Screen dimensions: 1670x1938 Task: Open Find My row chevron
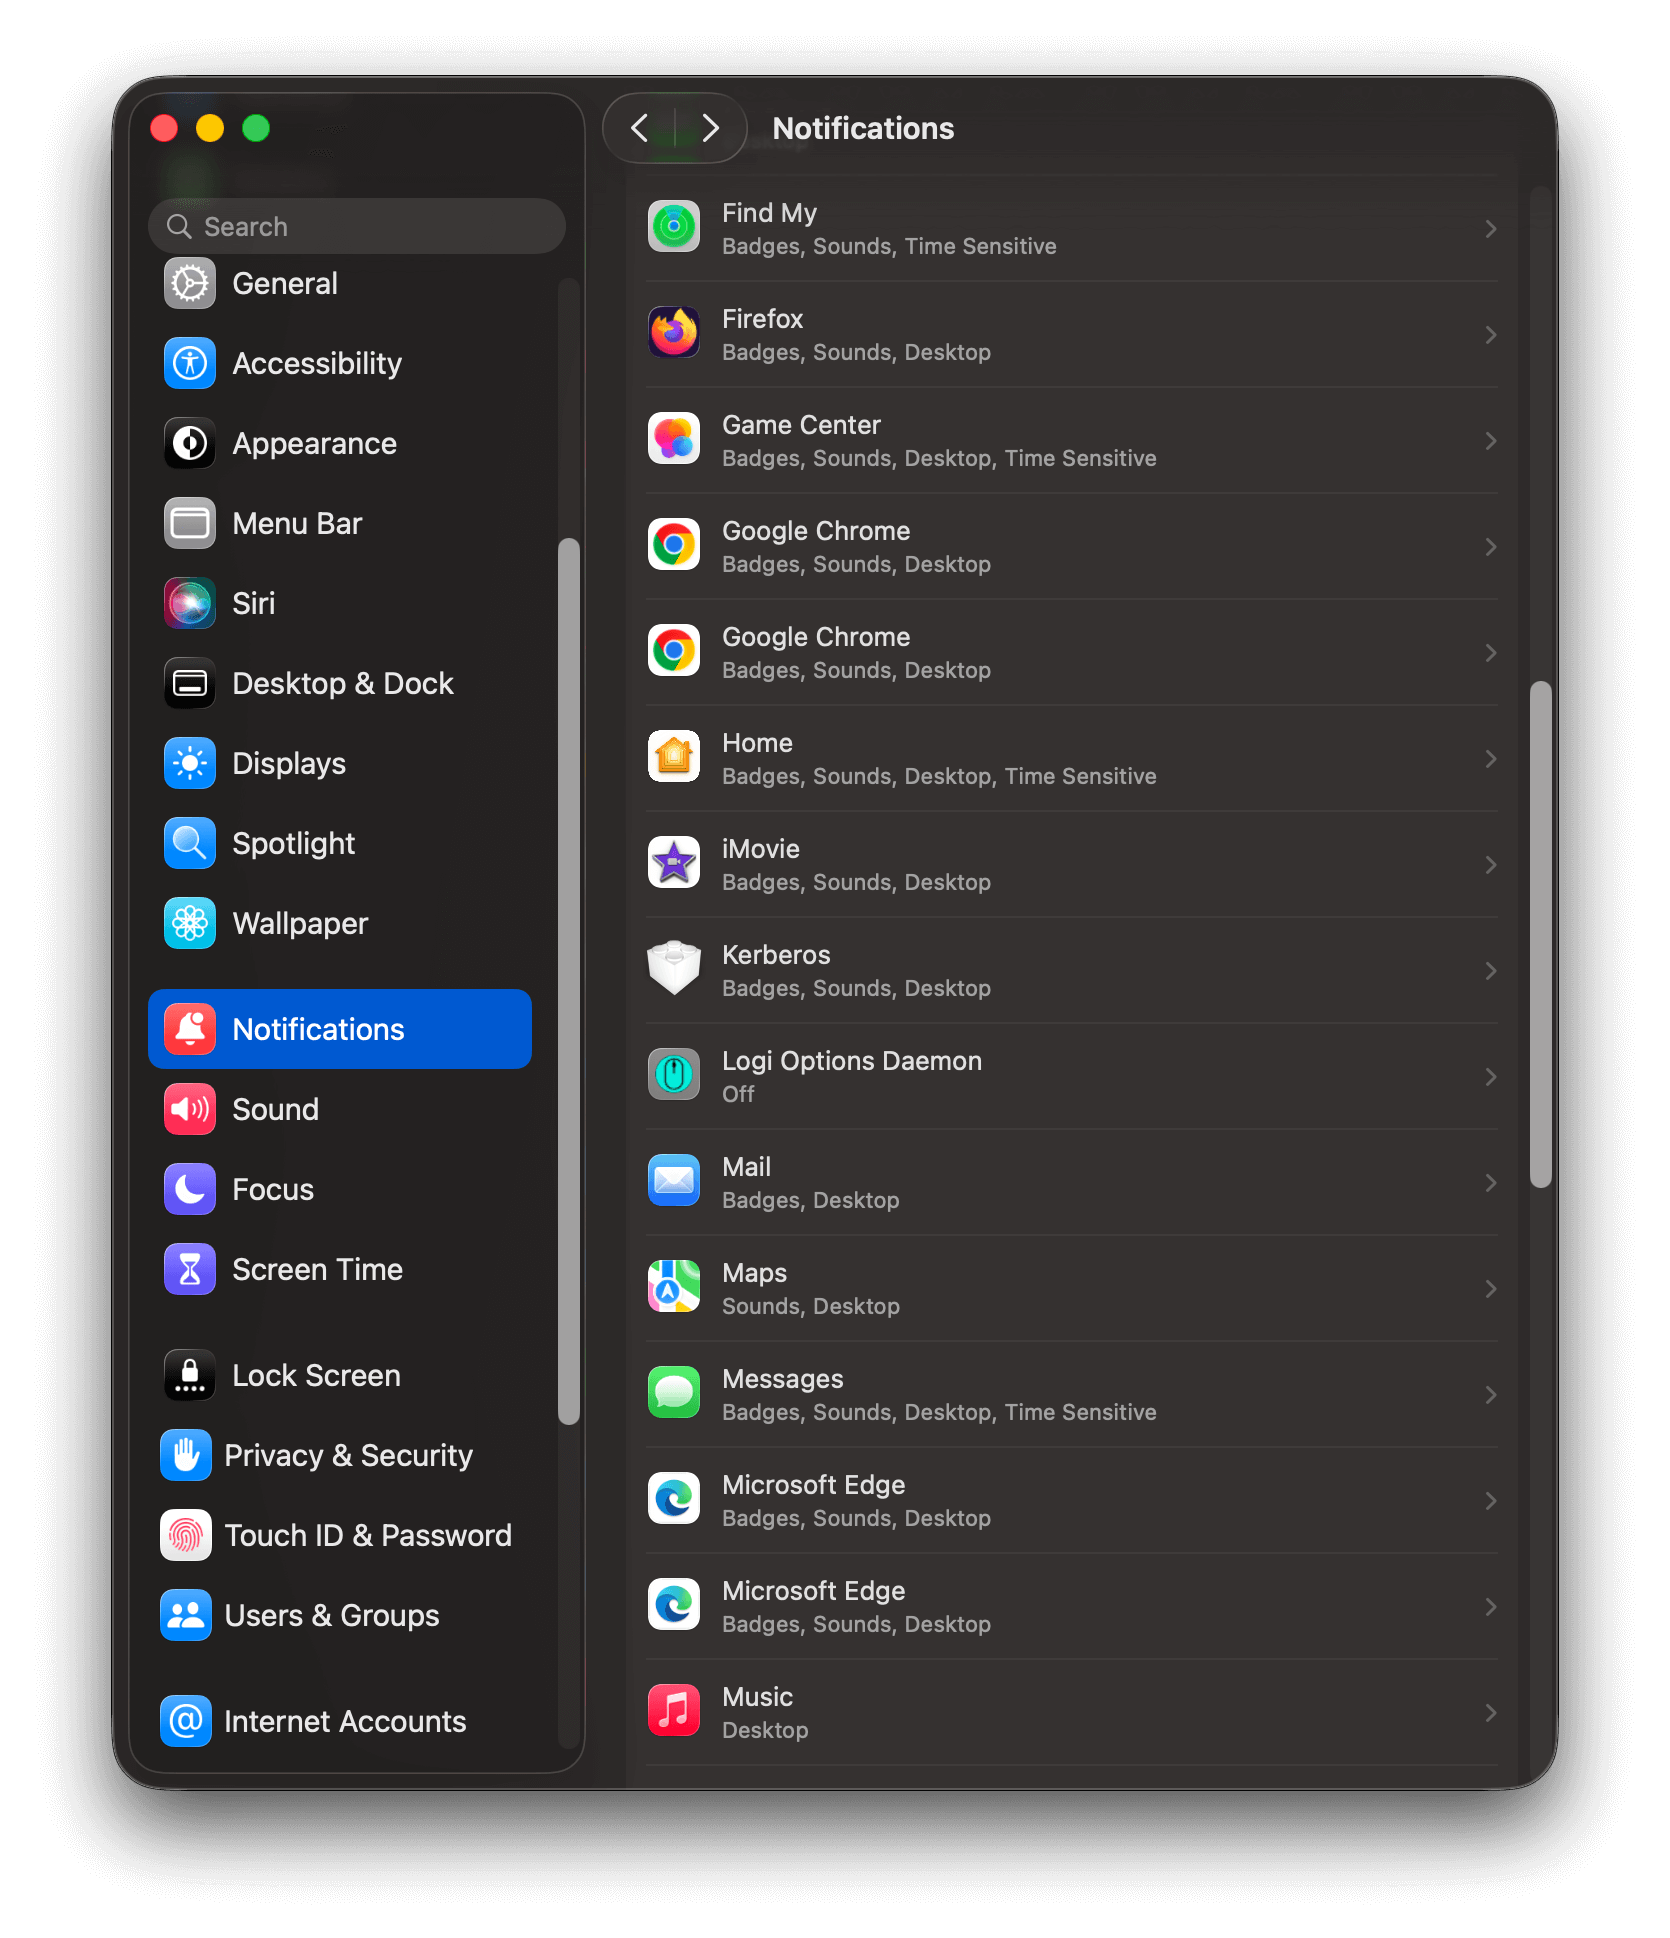tap(1490, 229)
